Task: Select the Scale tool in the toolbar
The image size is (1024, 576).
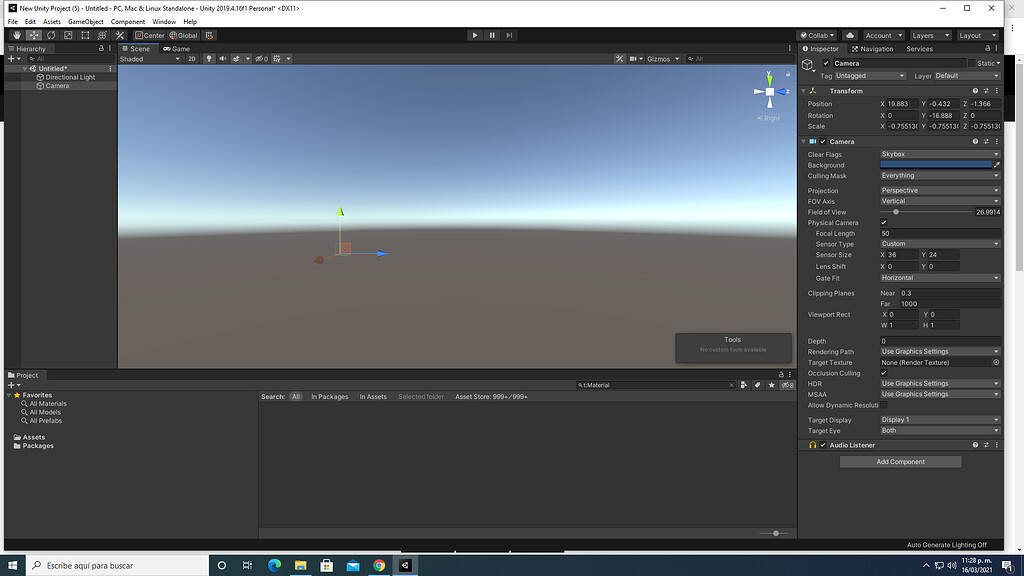Action: click(x=68, y=35)
